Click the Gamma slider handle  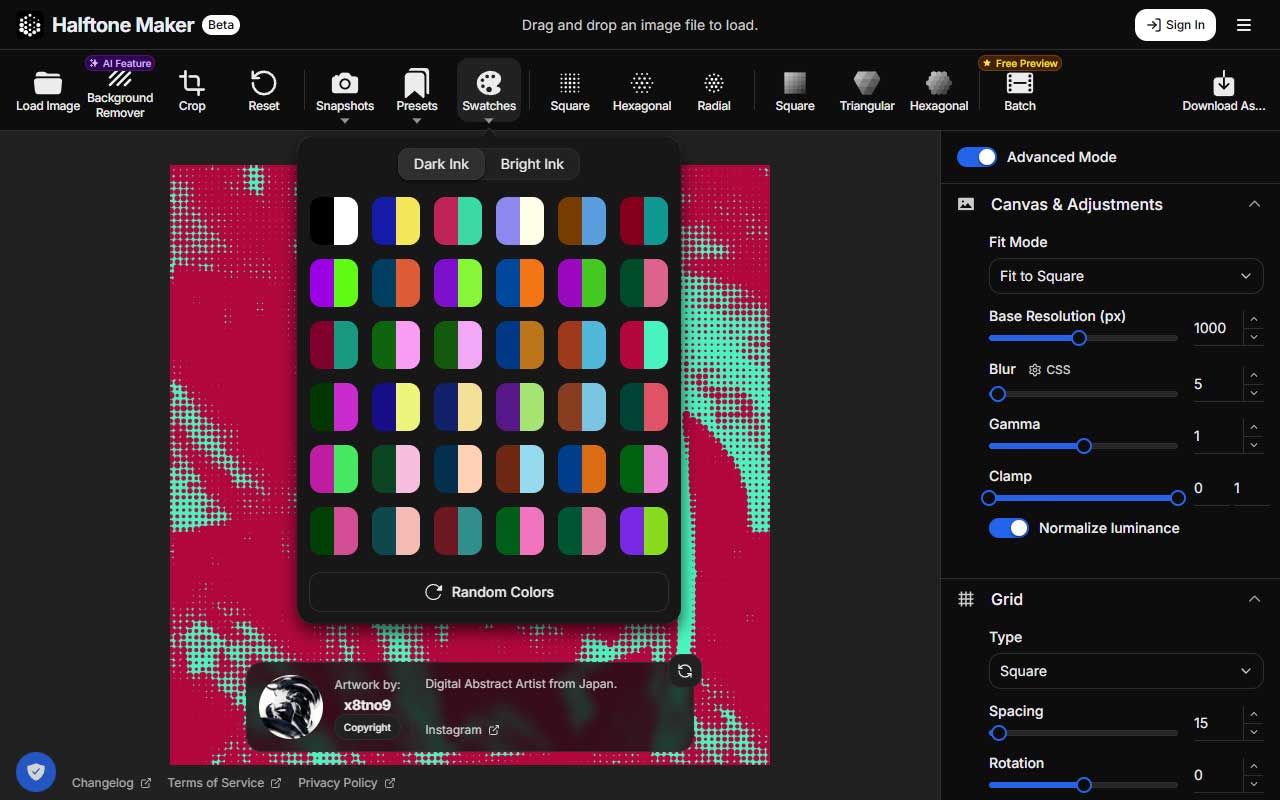pos(1084,446)
